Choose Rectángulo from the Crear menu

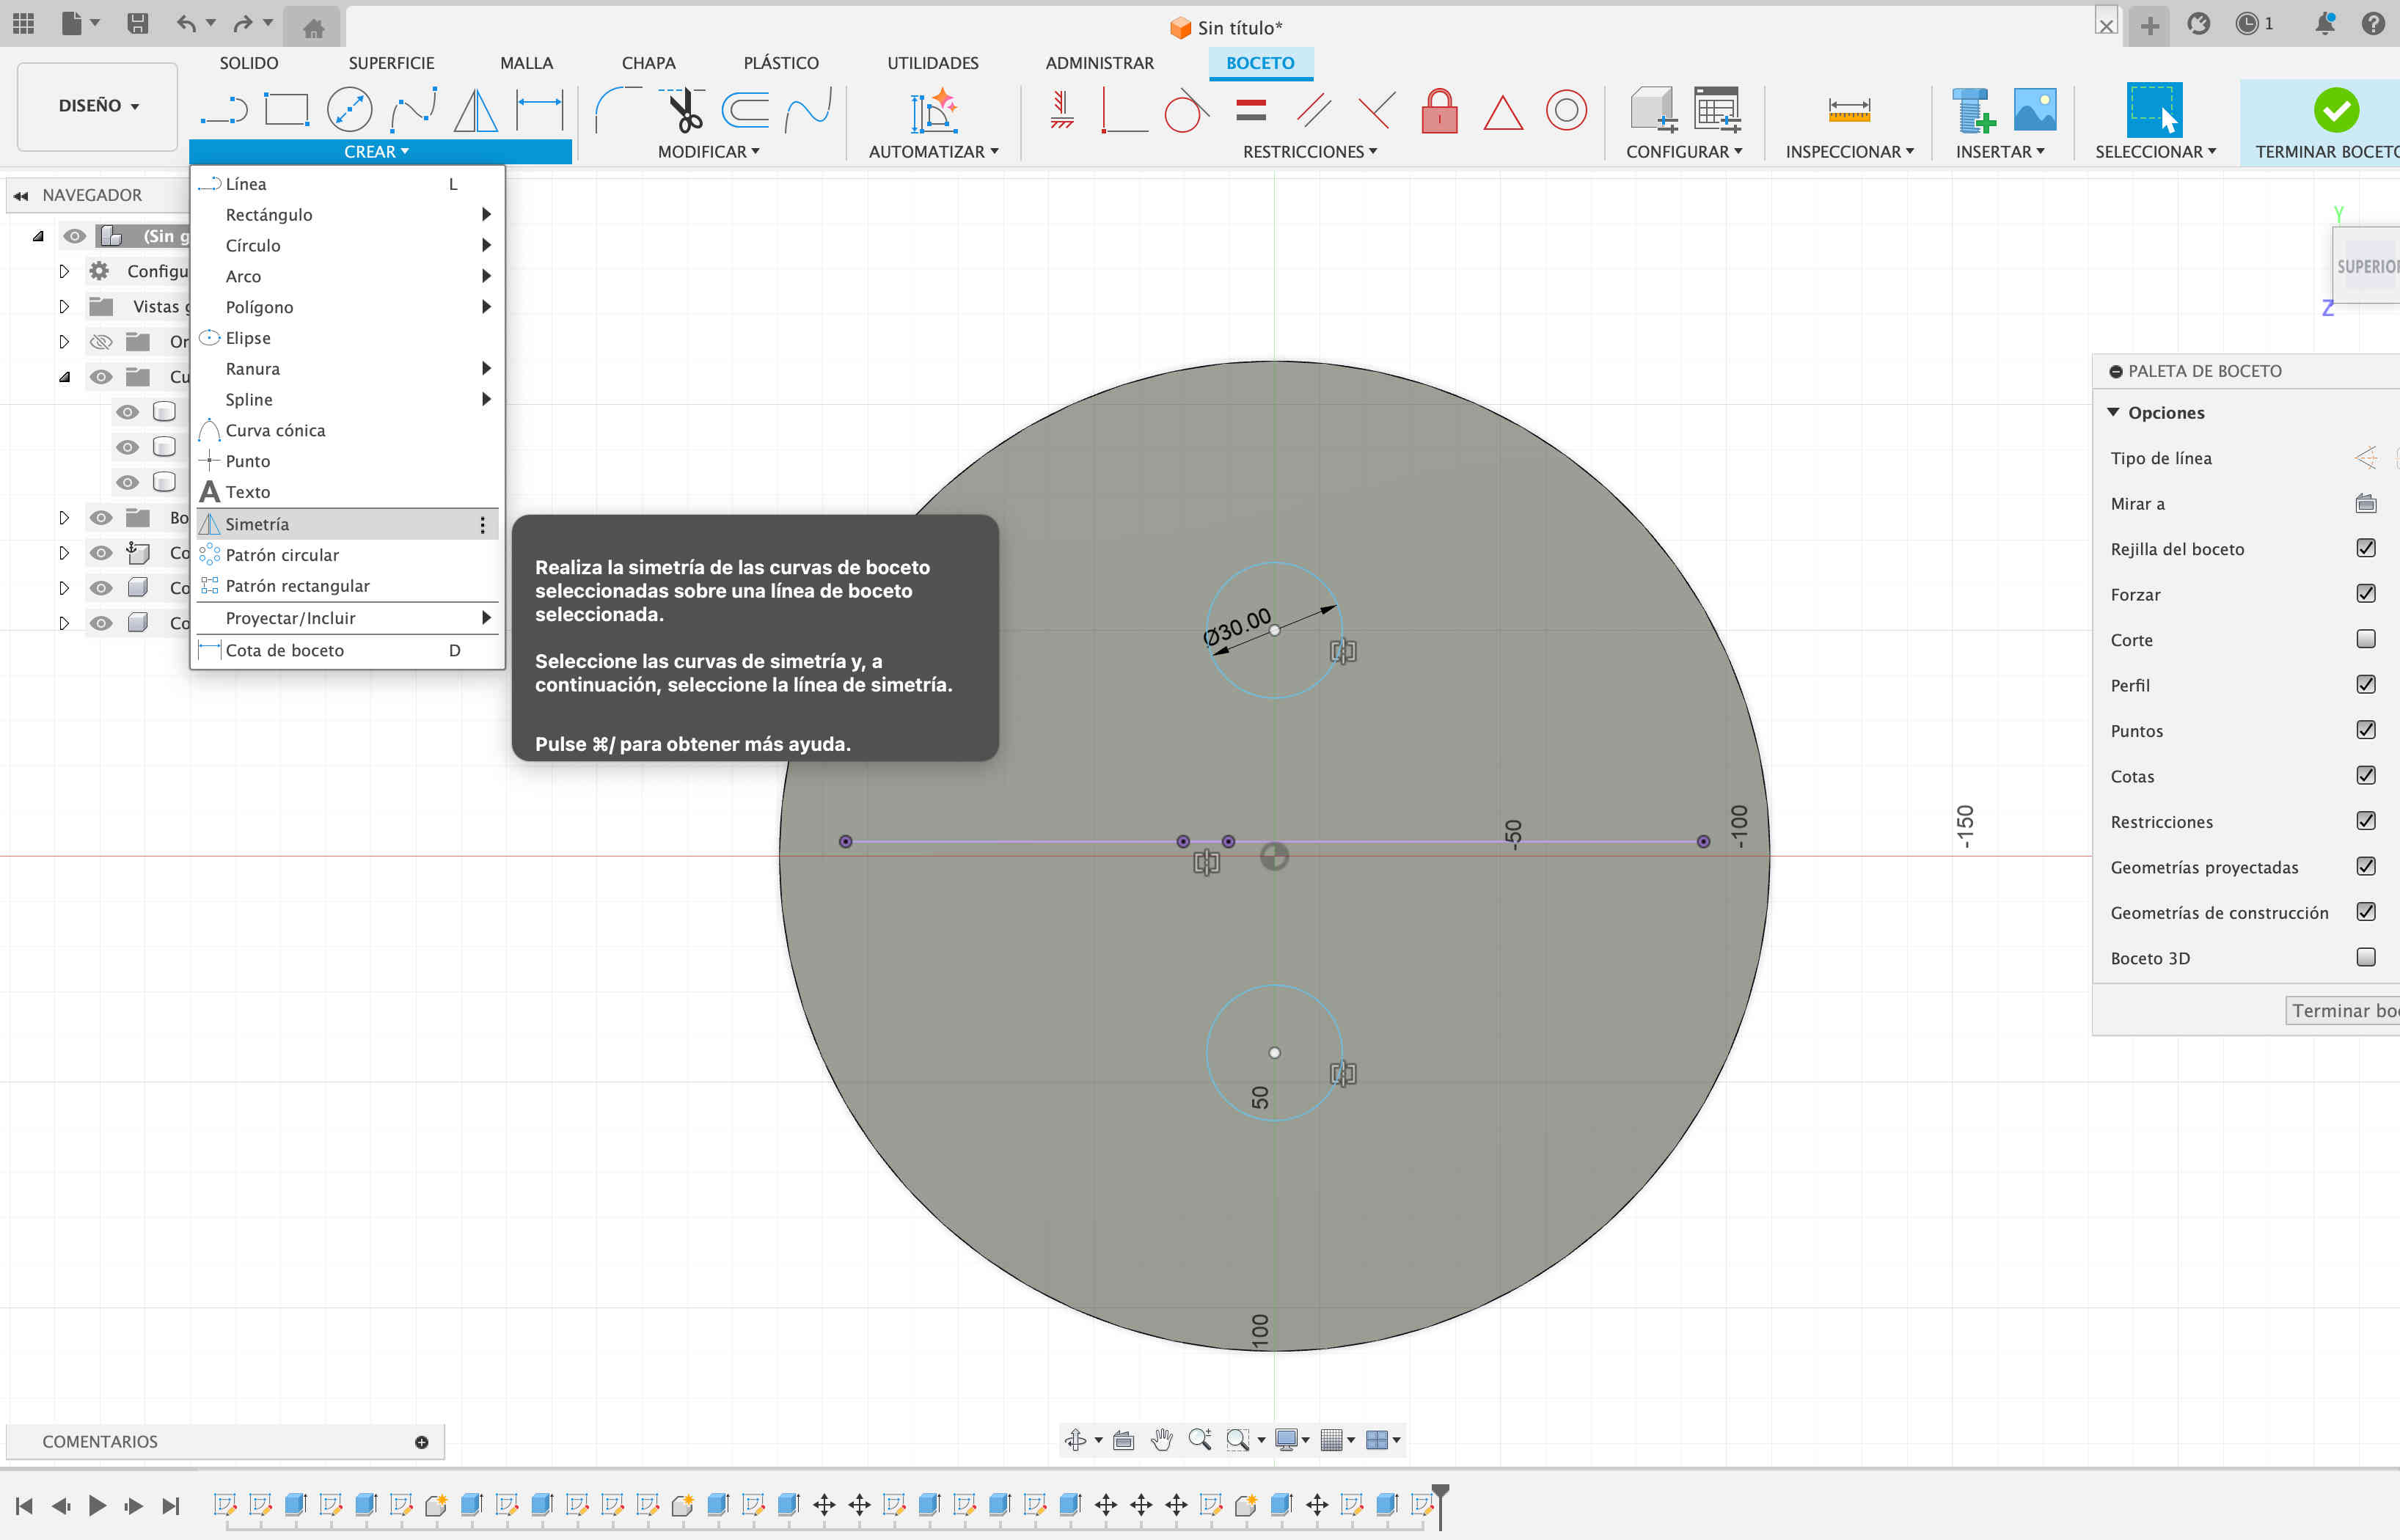pos(347,215)
